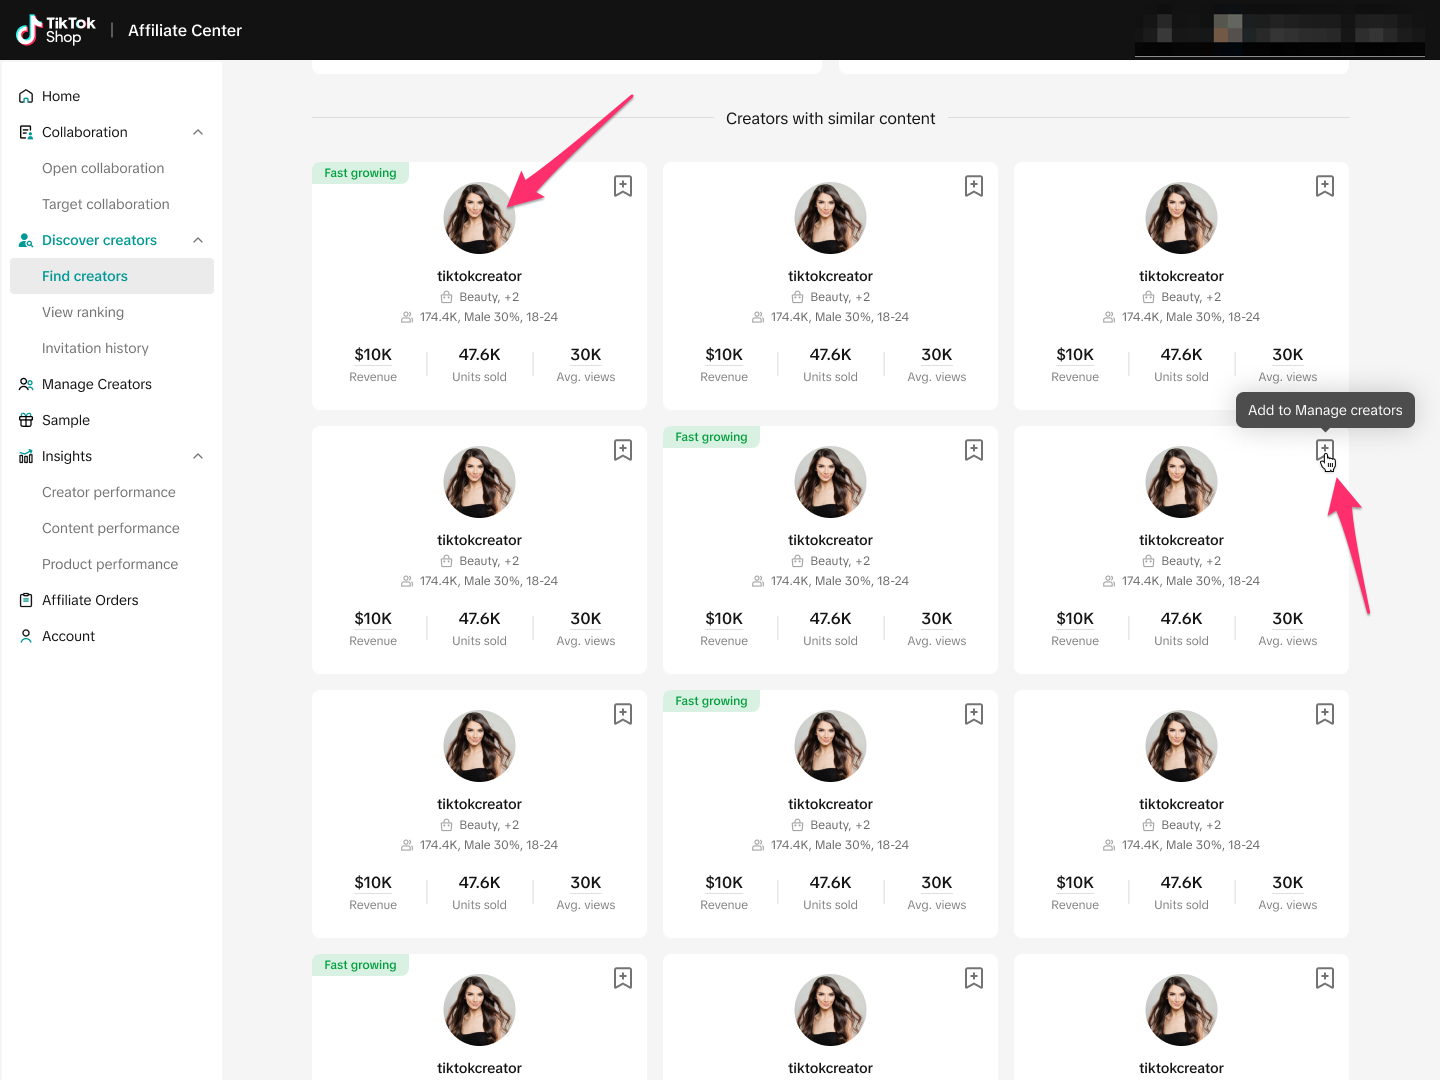Open Target collaboration page
The width and height of the screenshot is (1440, 1080).
tap(106, 204)
